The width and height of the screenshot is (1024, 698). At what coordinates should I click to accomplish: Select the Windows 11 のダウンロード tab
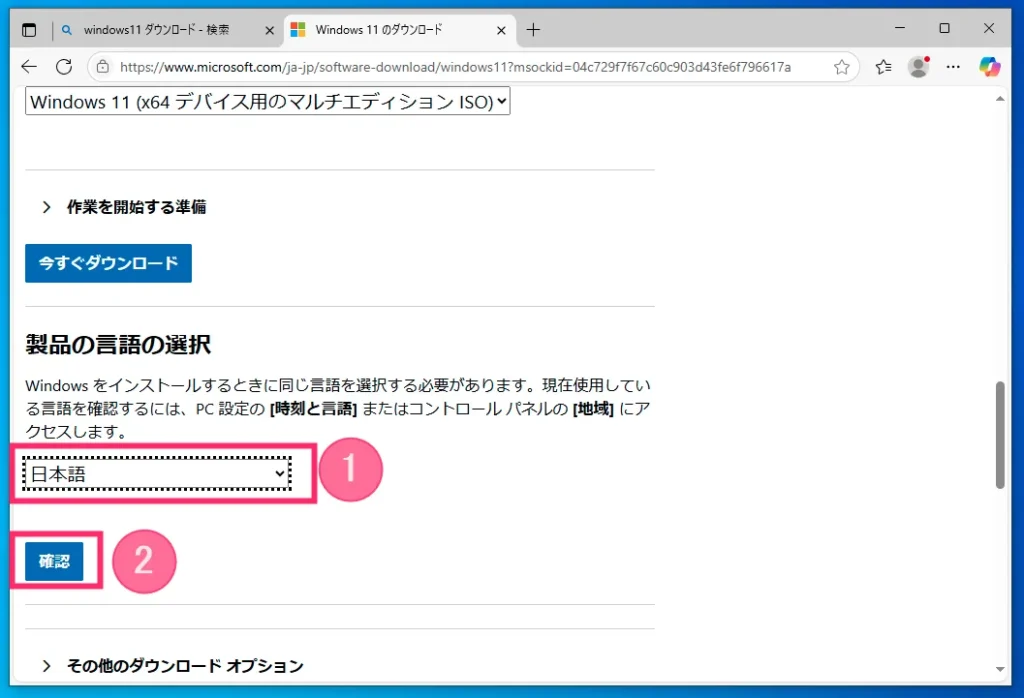click(x=400, y=30)
